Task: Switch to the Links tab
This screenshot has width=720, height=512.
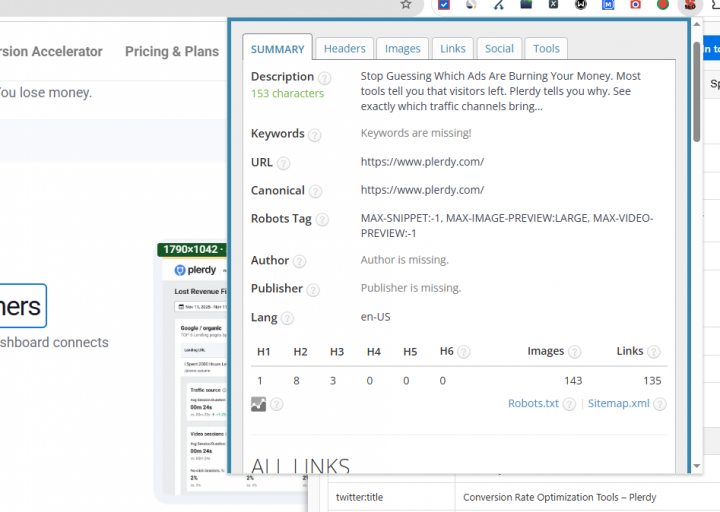Action: pos(453,49)
